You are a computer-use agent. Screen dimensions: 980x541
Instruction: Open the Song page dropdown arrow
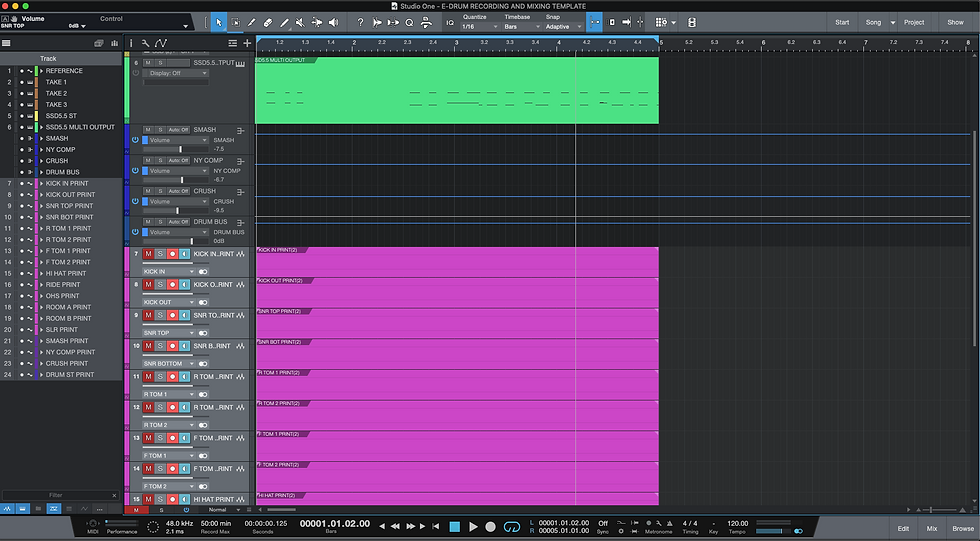[892, 22]
